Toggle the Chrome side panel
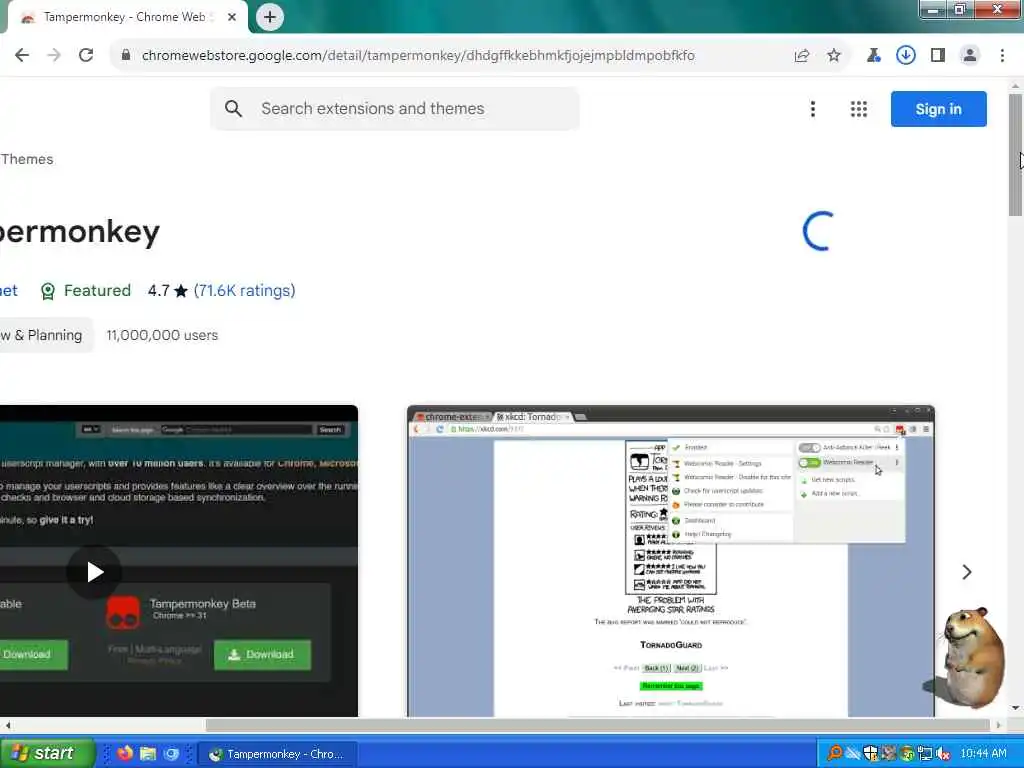This screenshot has height=768, width=1024. click(x=938, y=56)
